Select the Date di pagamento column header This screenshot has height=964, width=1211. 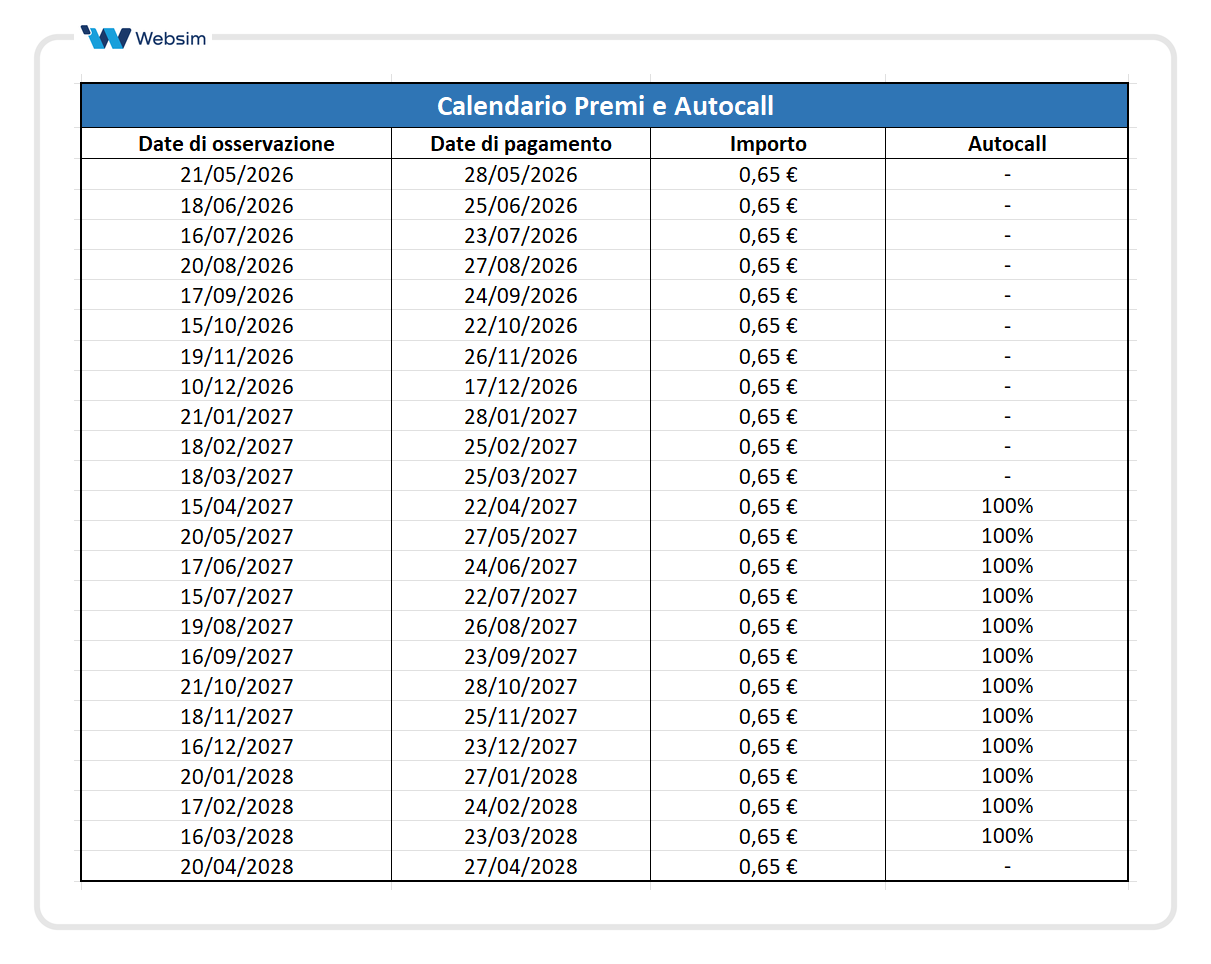(x=521, y=143)
